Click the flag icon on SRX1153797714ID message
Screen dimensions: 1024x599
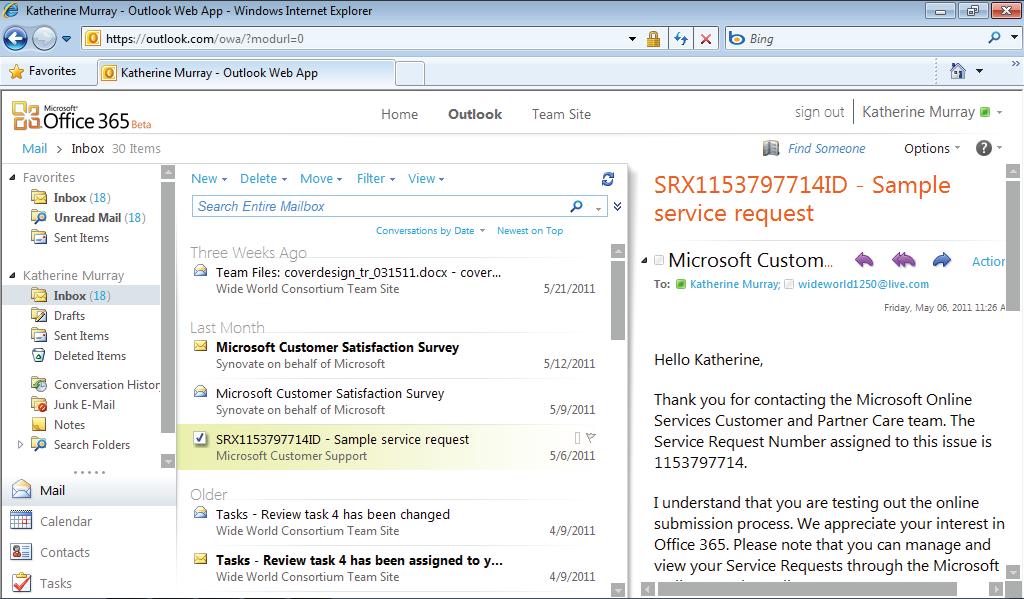[591, 438]
